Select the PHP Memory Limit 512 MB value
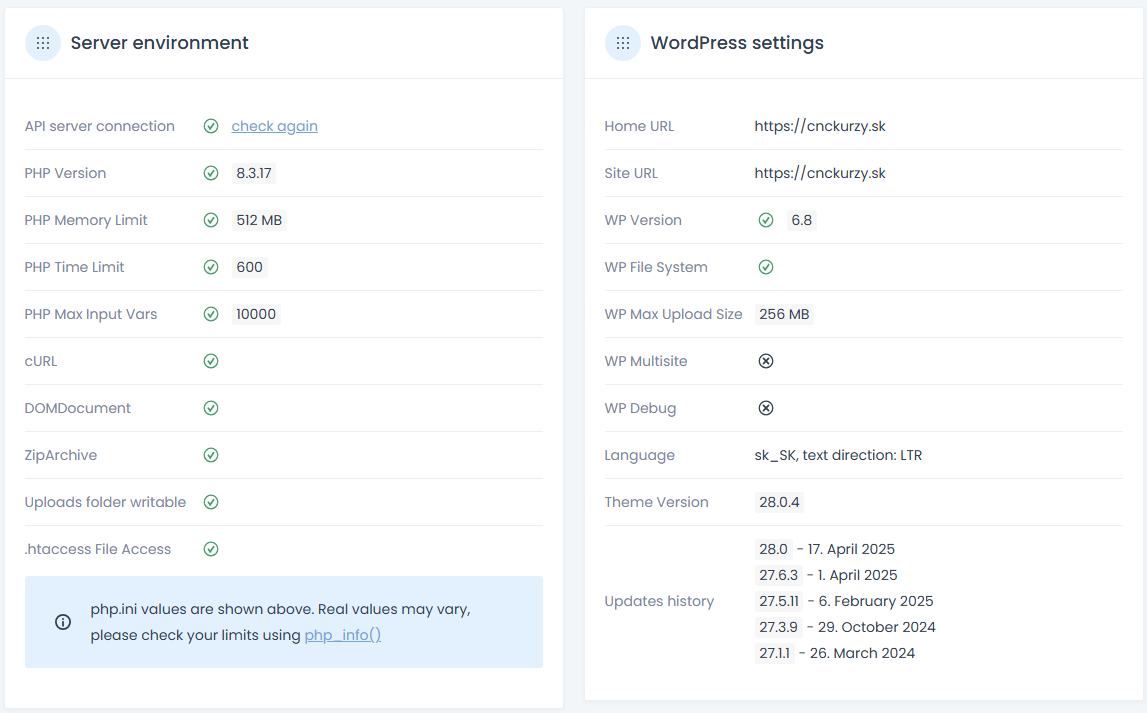 tap(259, 220)
